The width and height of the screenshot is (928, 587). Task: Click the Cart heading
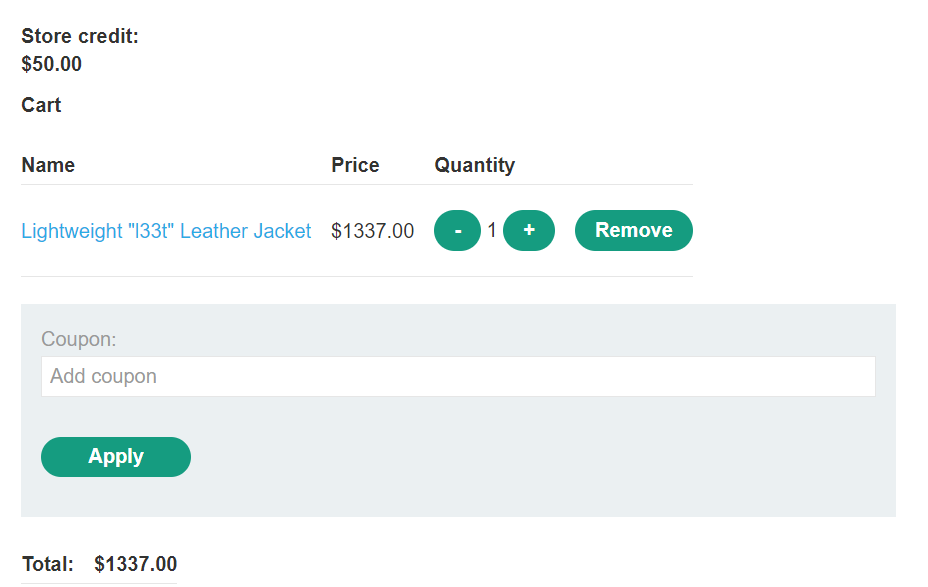tap(41, 105)
